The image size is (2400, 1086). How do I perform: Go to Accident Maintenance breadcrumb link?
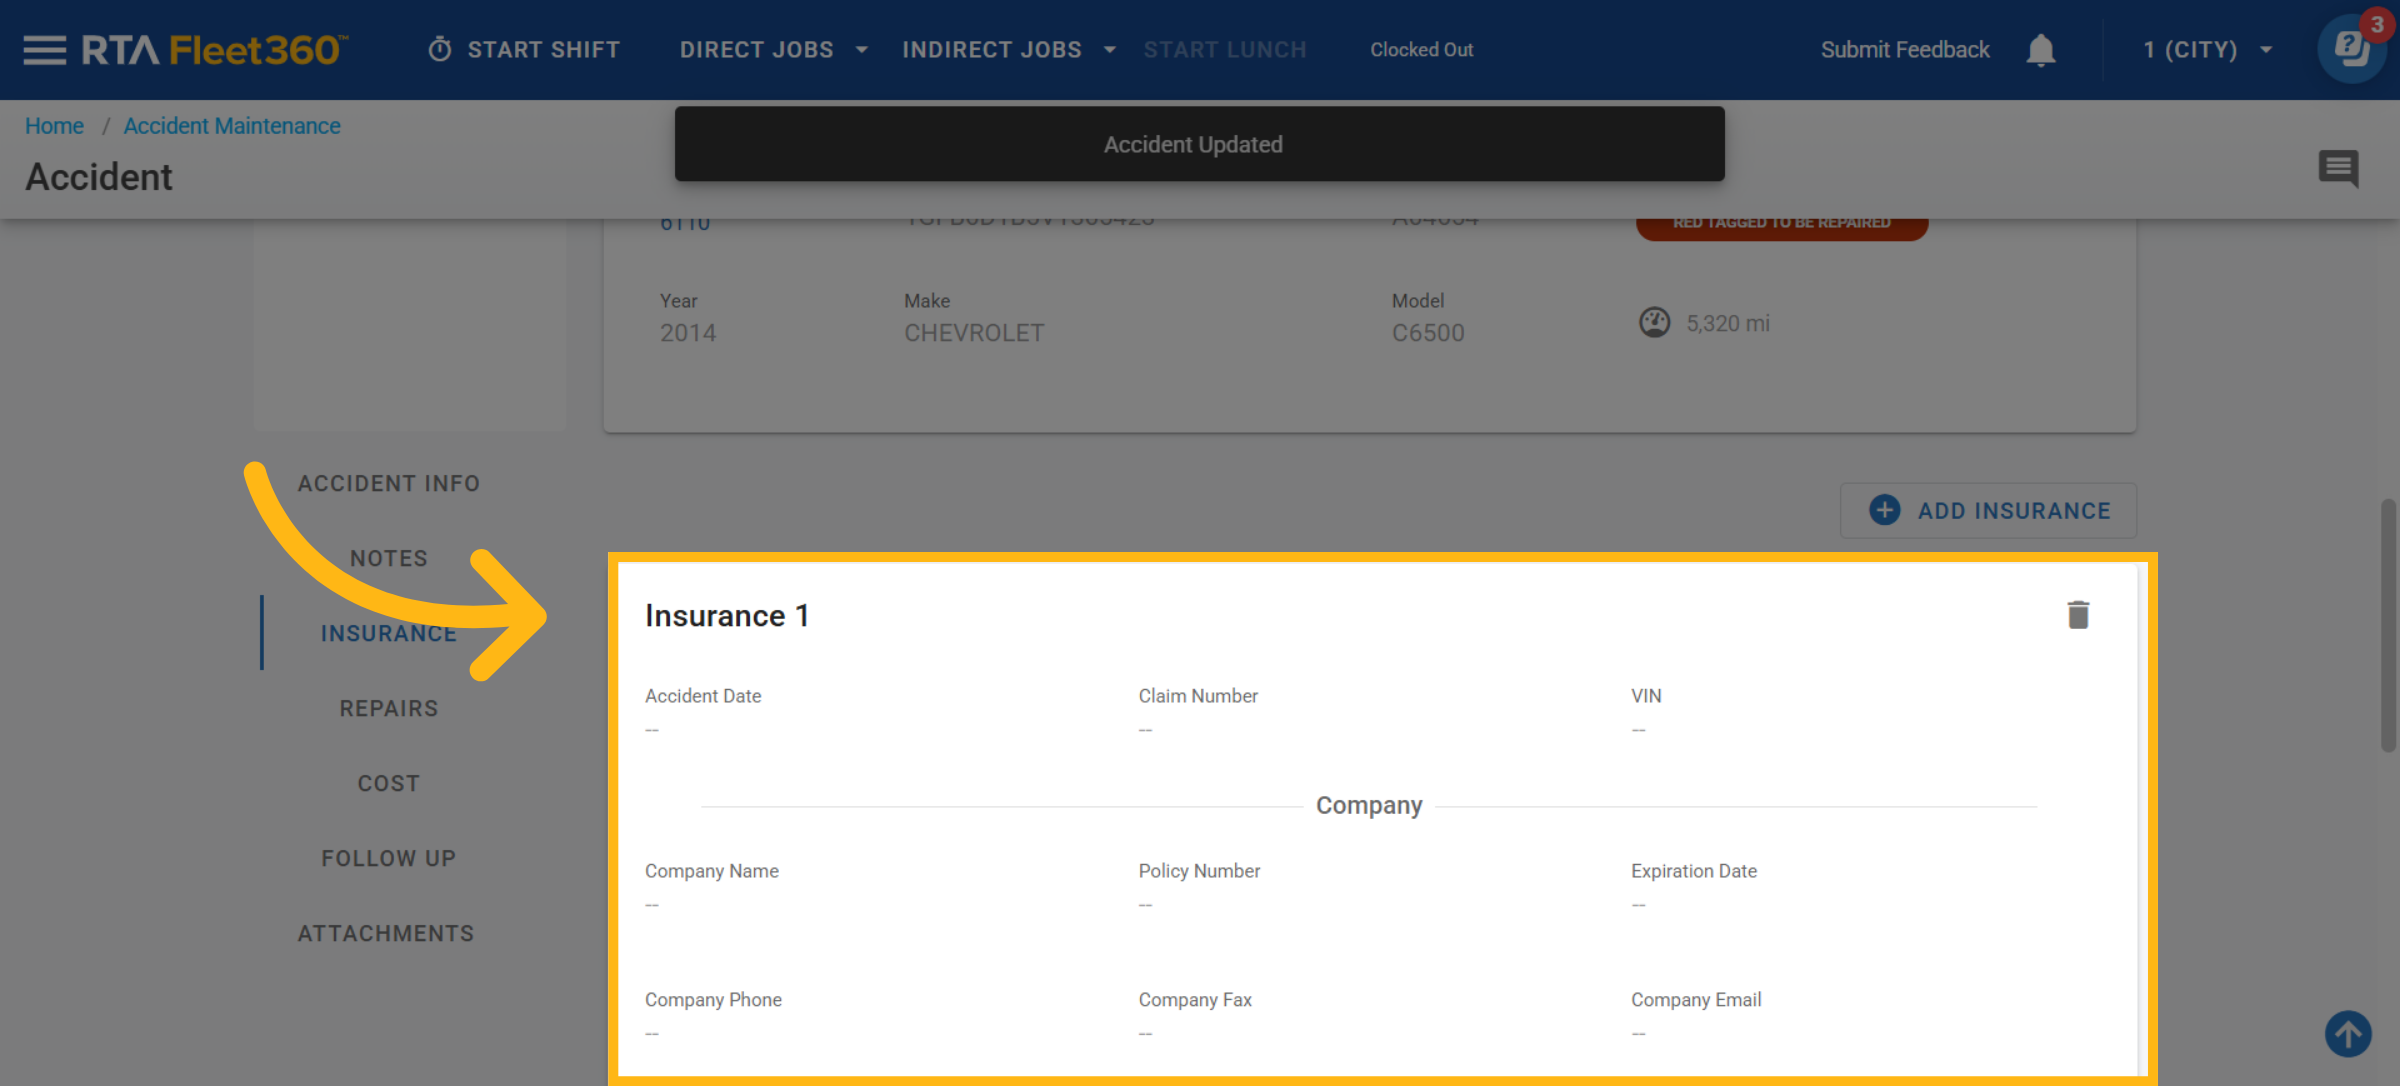(x=232, y=126)
